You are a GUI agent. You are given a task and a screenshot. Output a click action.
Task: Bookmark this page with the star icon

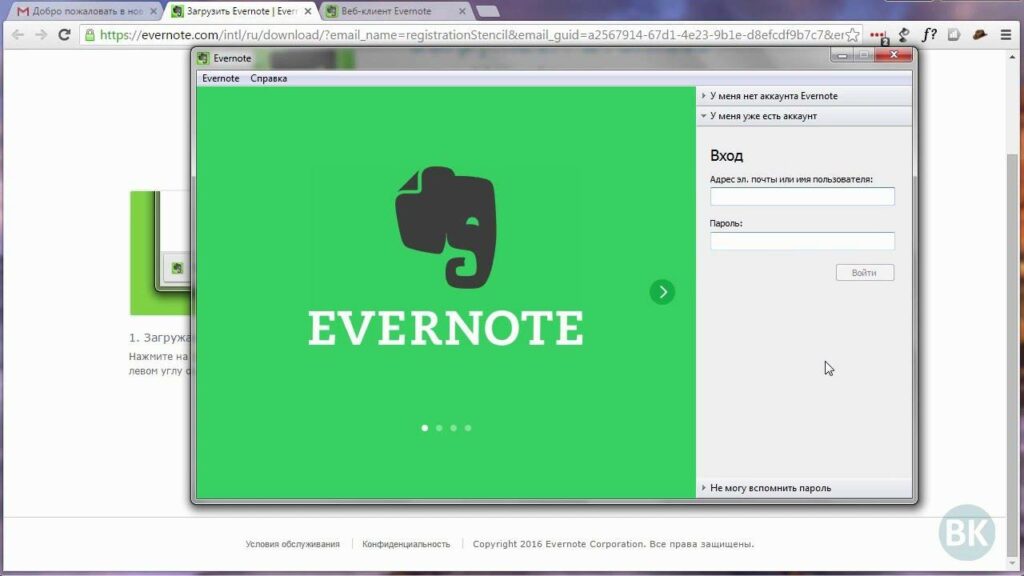point(853,34)
